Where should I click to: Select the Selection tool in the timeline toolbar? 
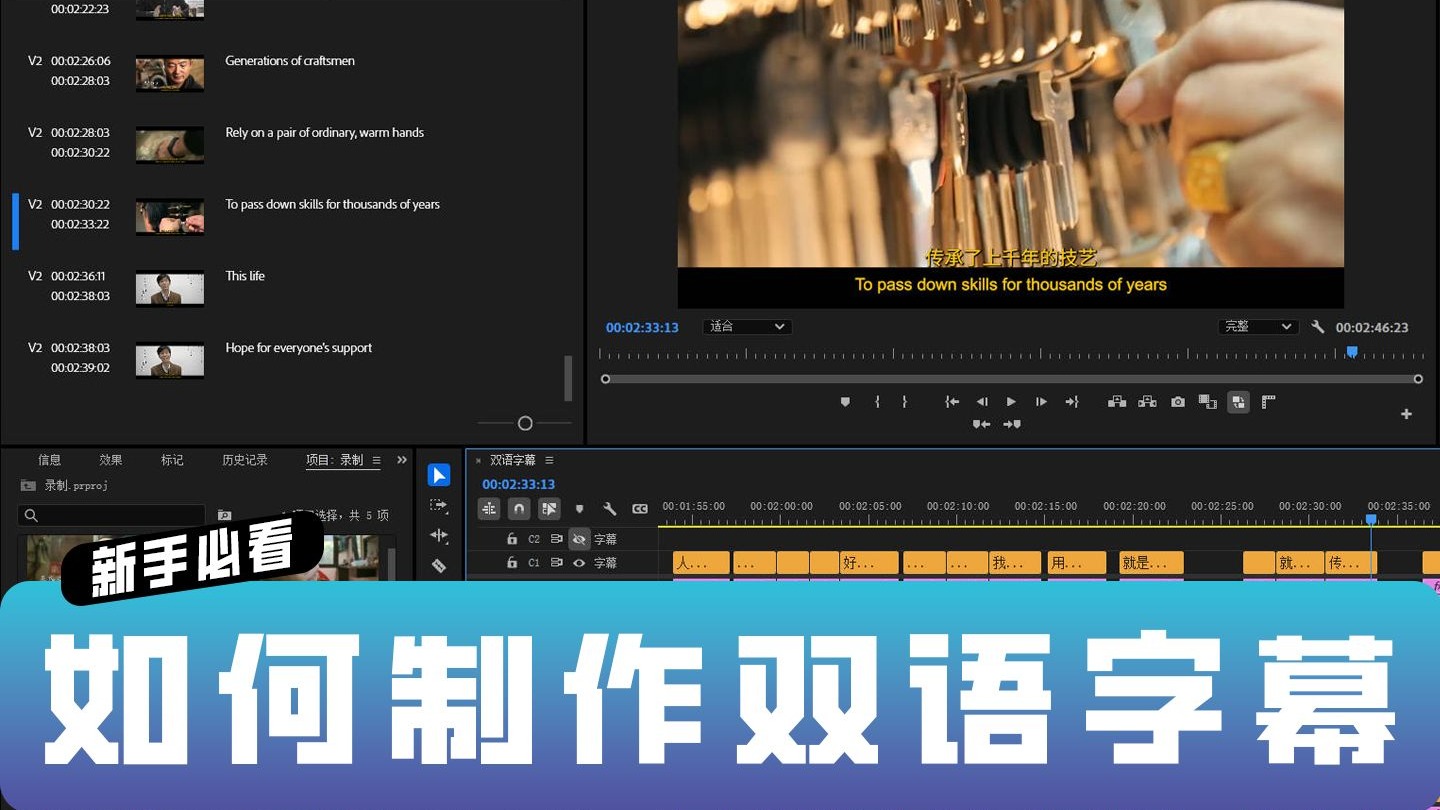point(440,475)
